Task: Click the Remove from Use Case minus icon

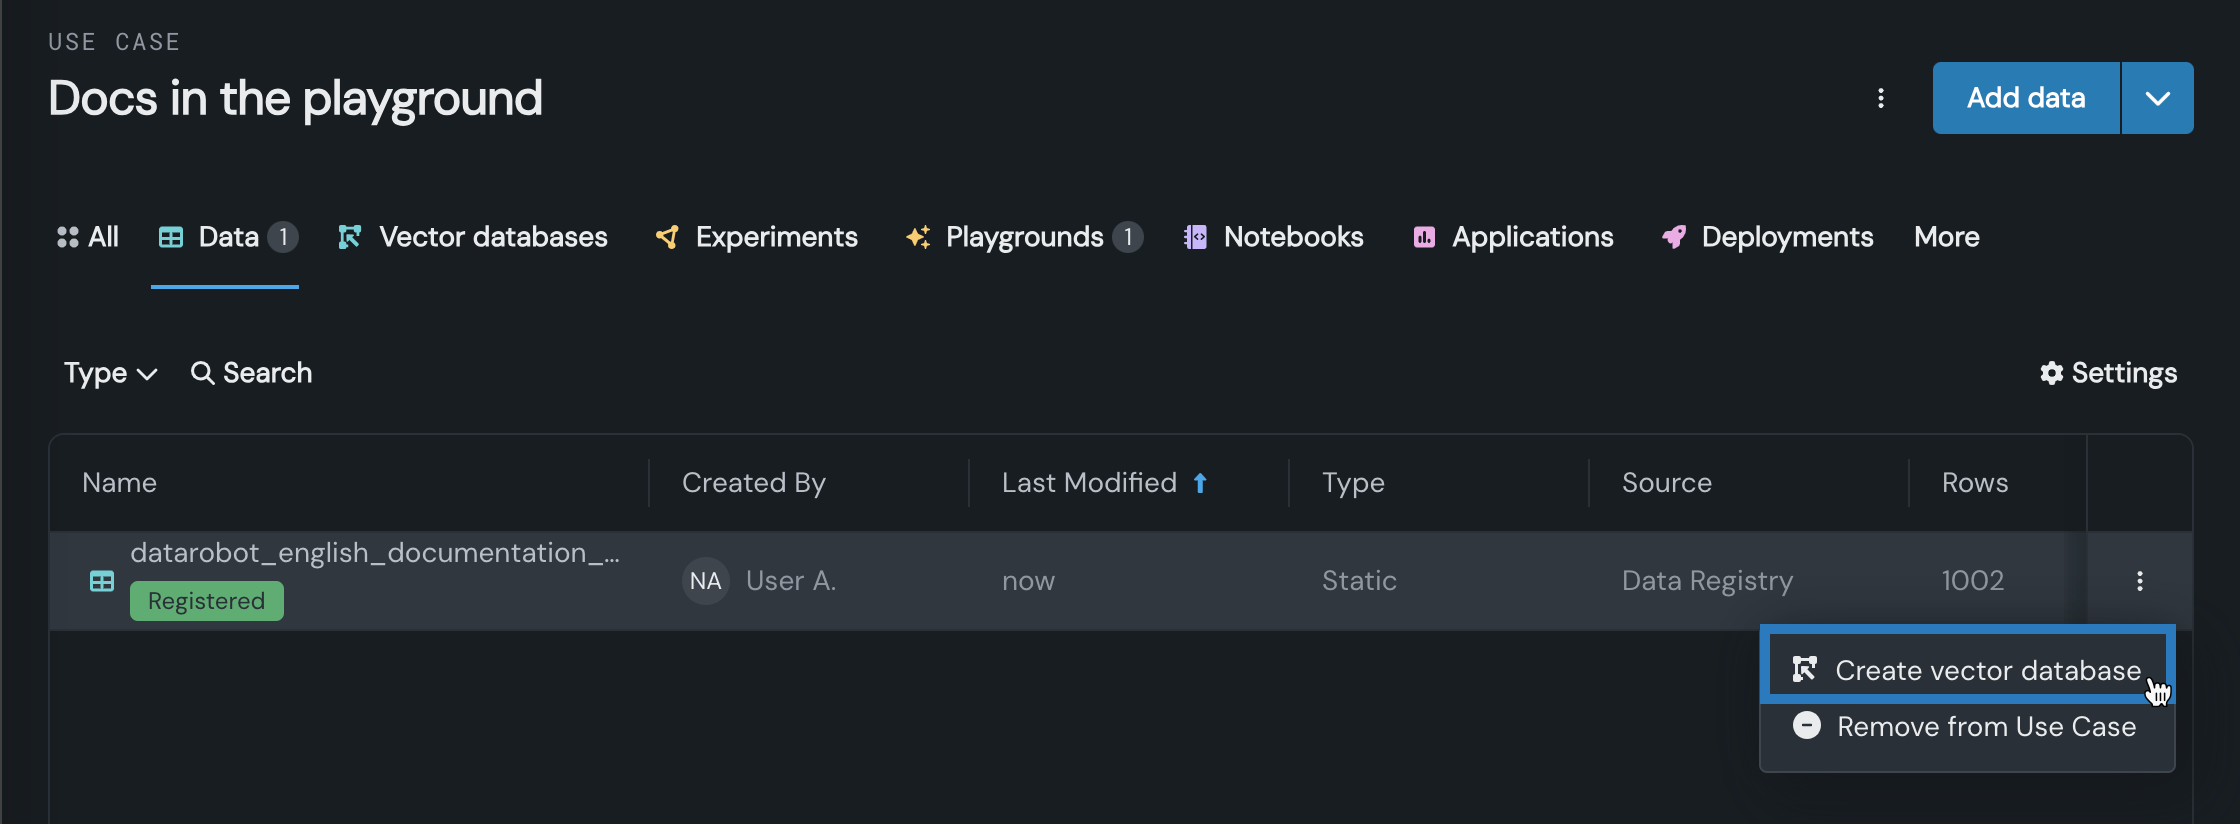Action: coord(1806,726)
